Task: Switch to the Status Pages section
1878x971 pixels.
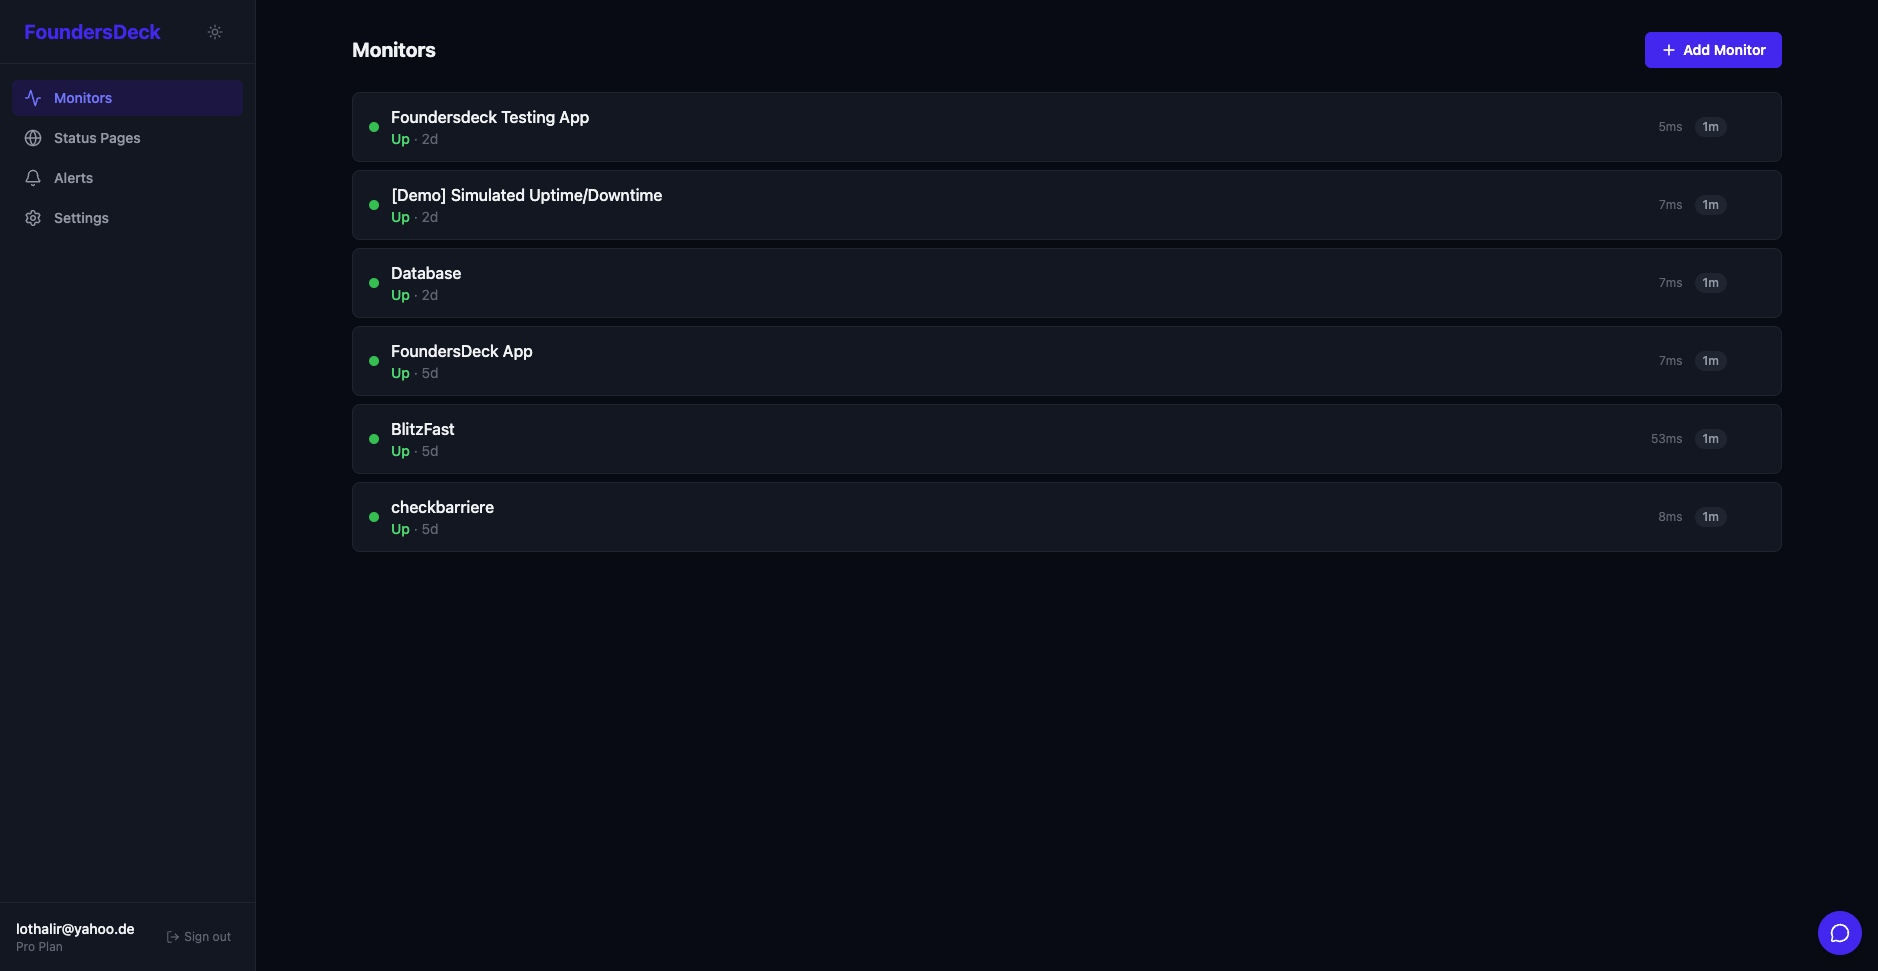Action: tap(97, 137)
